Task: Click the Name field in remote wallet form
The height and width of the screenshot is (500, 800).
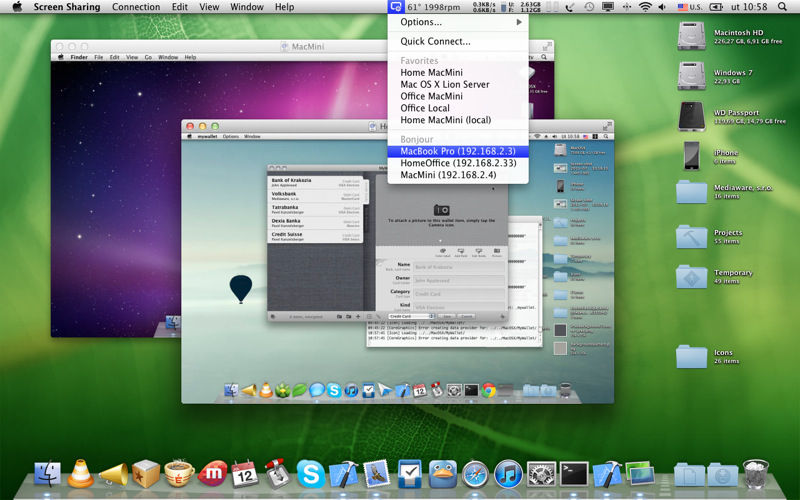Action: tap(459, 267)
